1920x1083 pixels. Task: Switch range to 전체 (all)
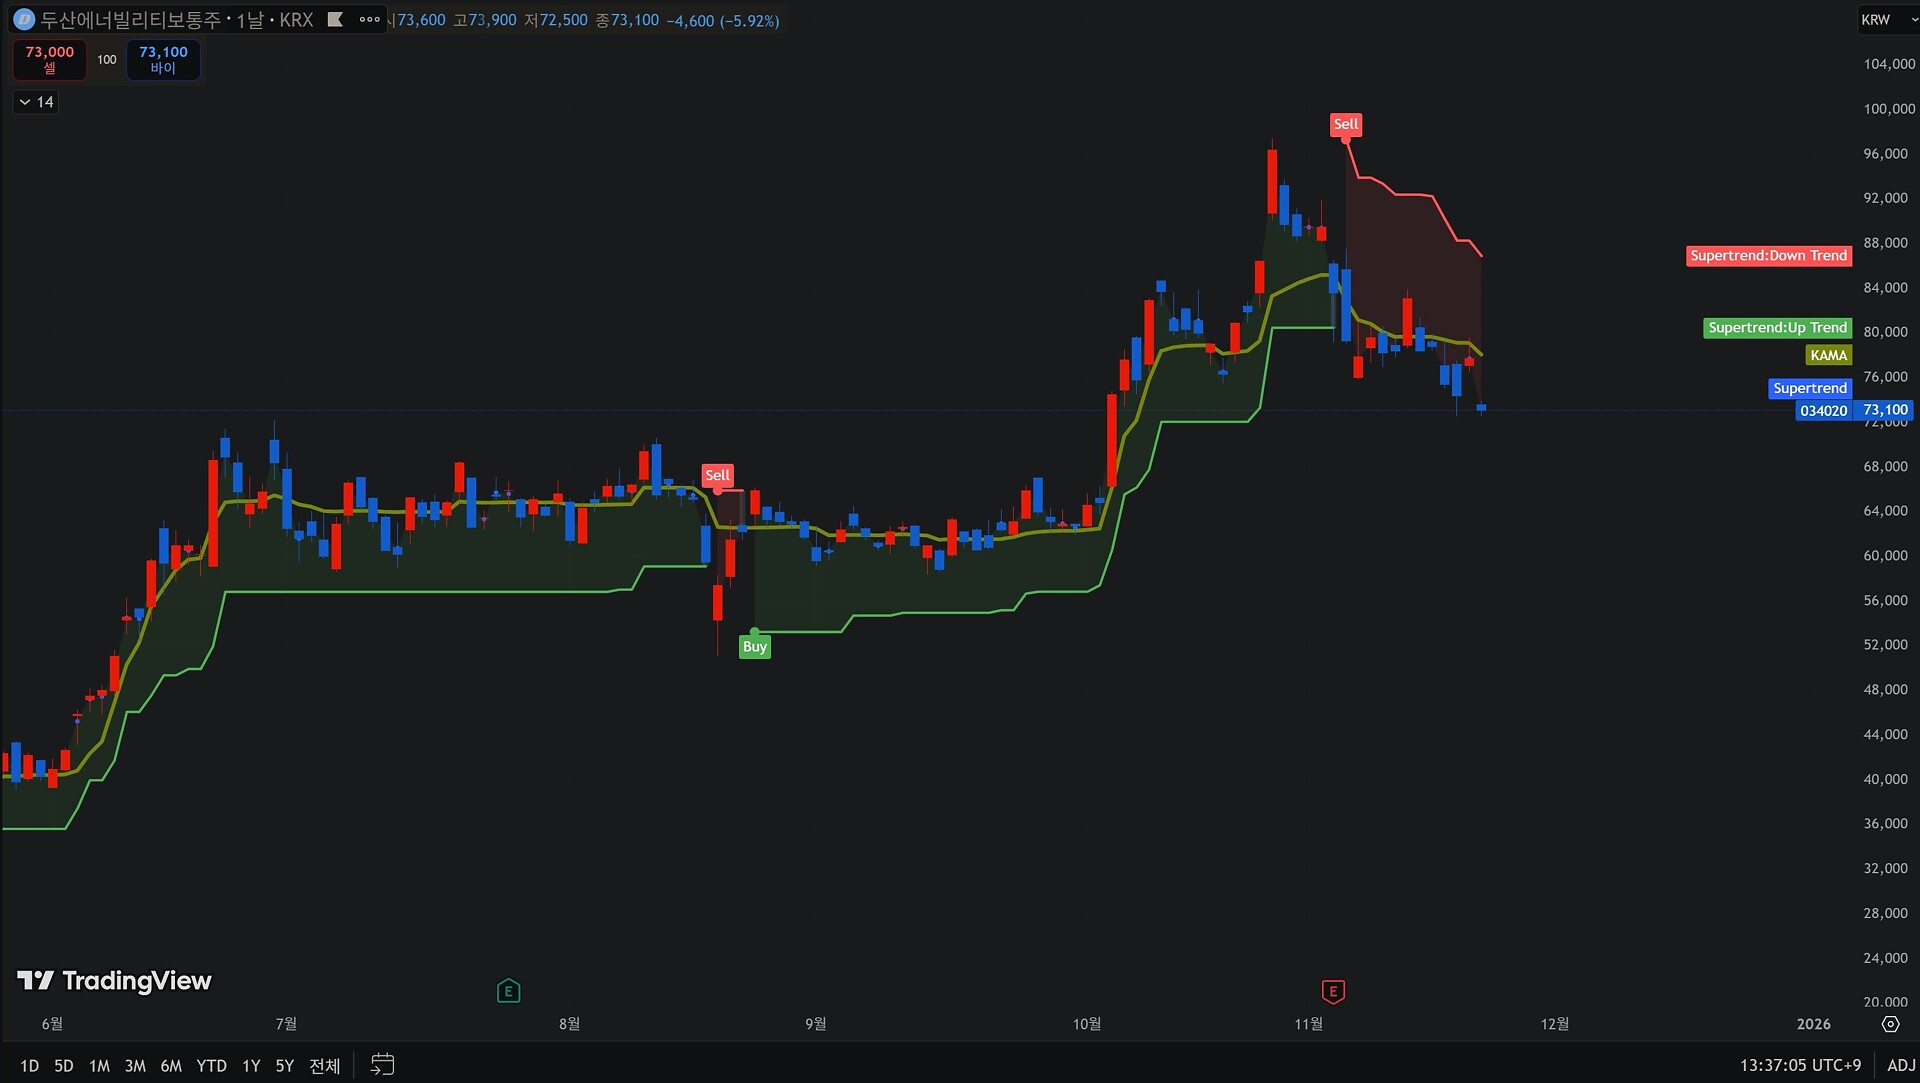pyautogui.click(x=325, y=1066)
